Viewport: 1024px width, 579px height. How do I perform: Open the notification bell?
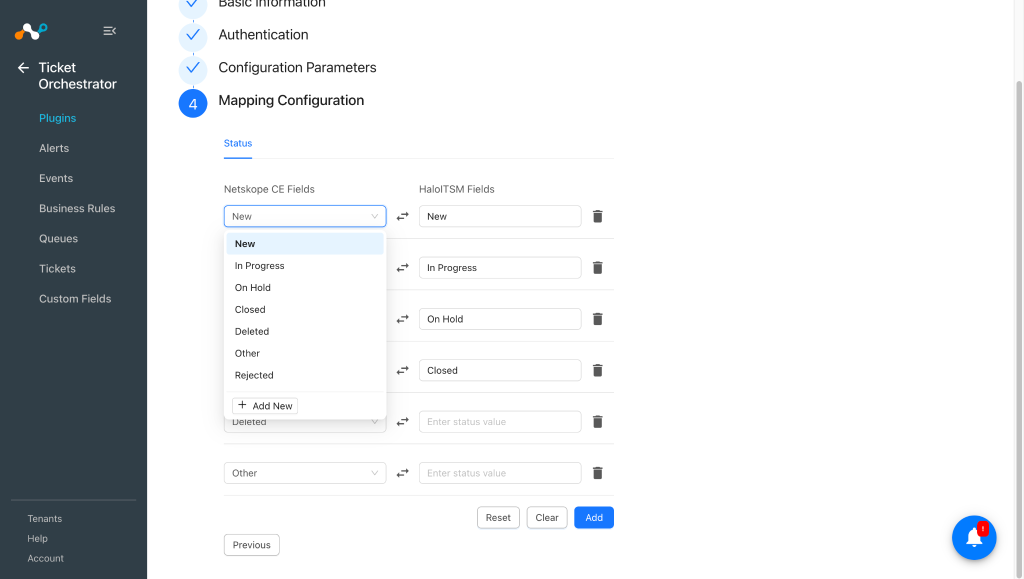(x=974, y=537)
